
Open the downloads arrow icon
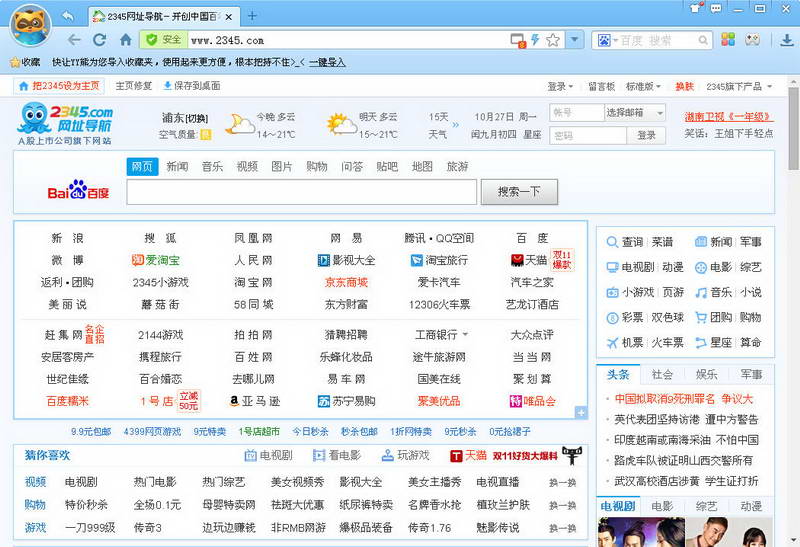tap(787, 40)
